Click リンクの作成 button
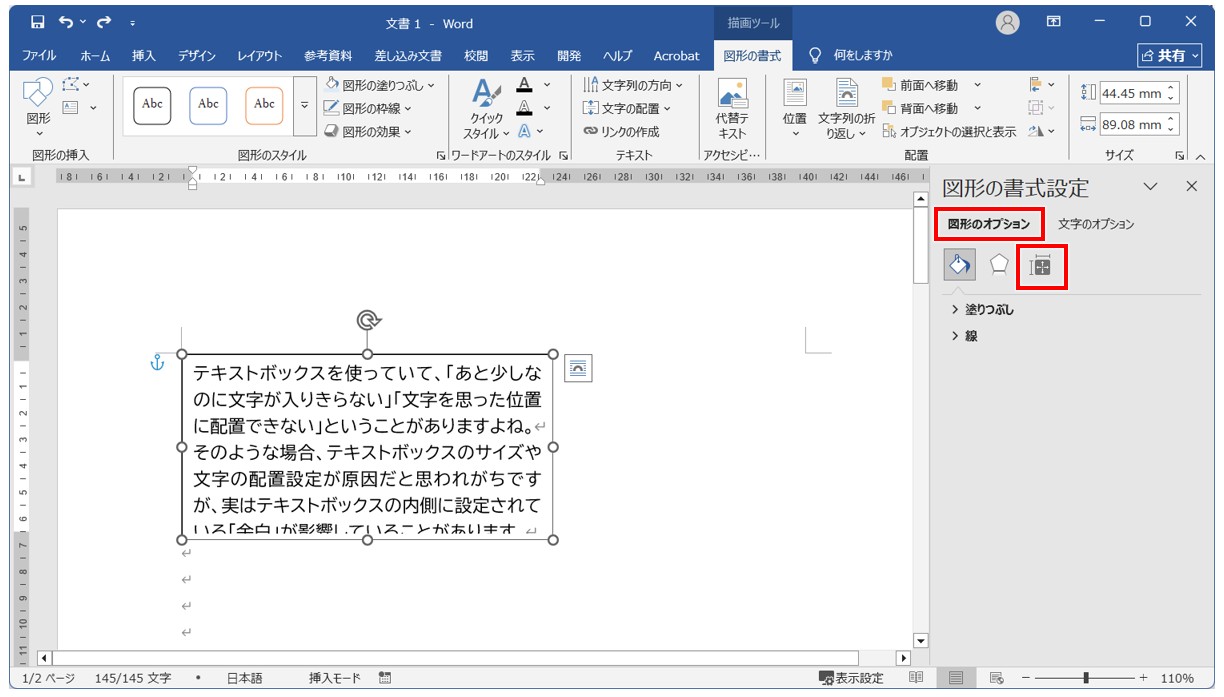The width and height of the screenshot is (1224, 697). (x=621, y=131)
